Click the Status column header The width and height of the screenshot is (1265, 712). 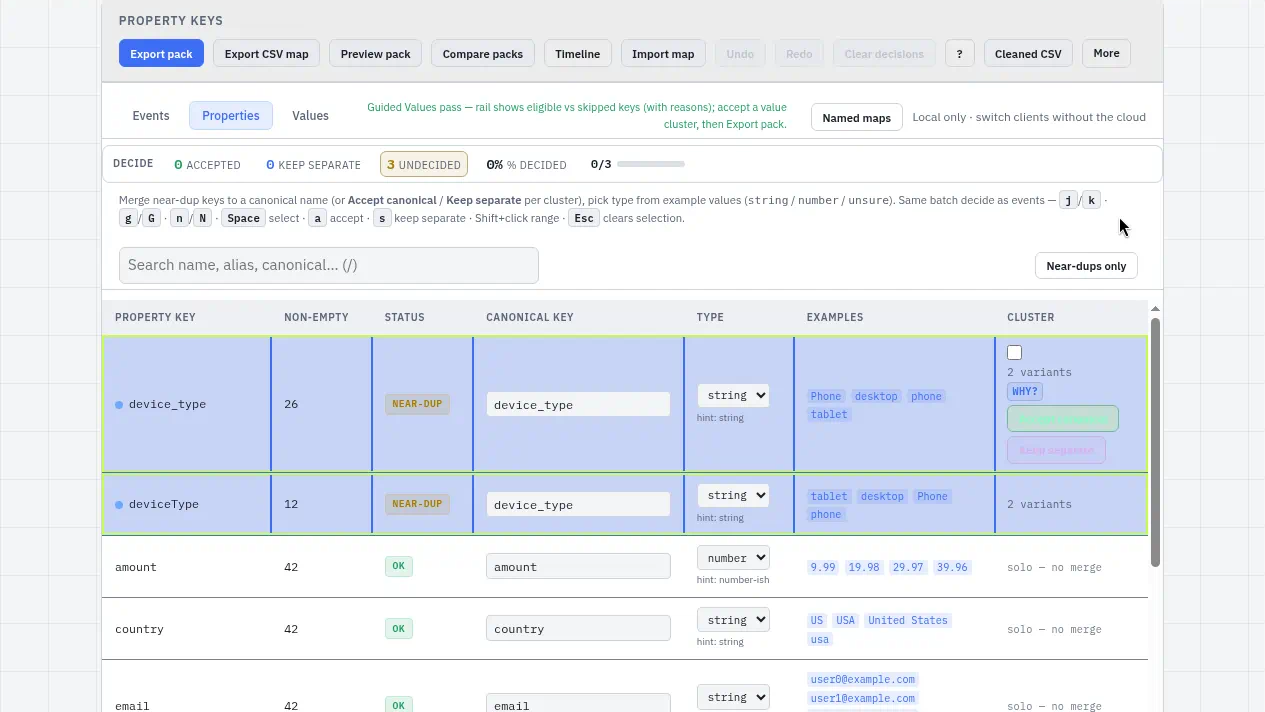[x=404, y=317]
